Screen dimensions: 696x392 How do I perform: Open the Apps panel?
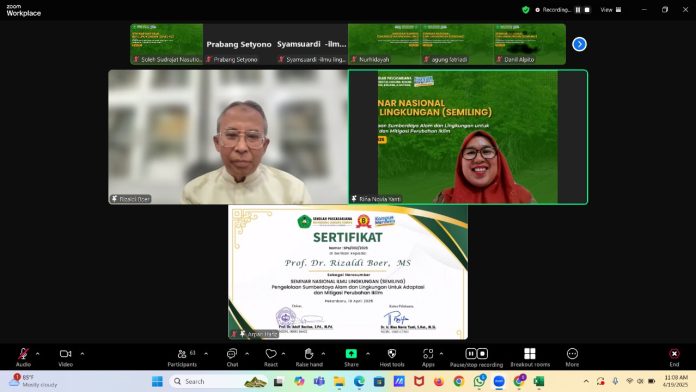[428, 357]
